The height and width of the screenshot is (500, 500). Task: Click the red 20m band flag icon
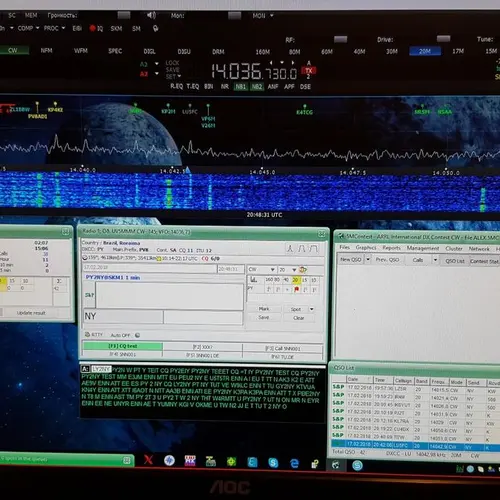coord(296,289)
